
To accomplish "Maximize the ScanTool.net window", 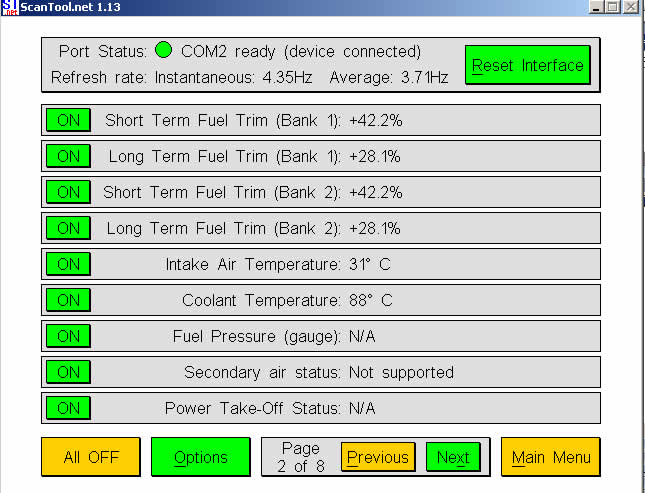I will tap(613, 6).
